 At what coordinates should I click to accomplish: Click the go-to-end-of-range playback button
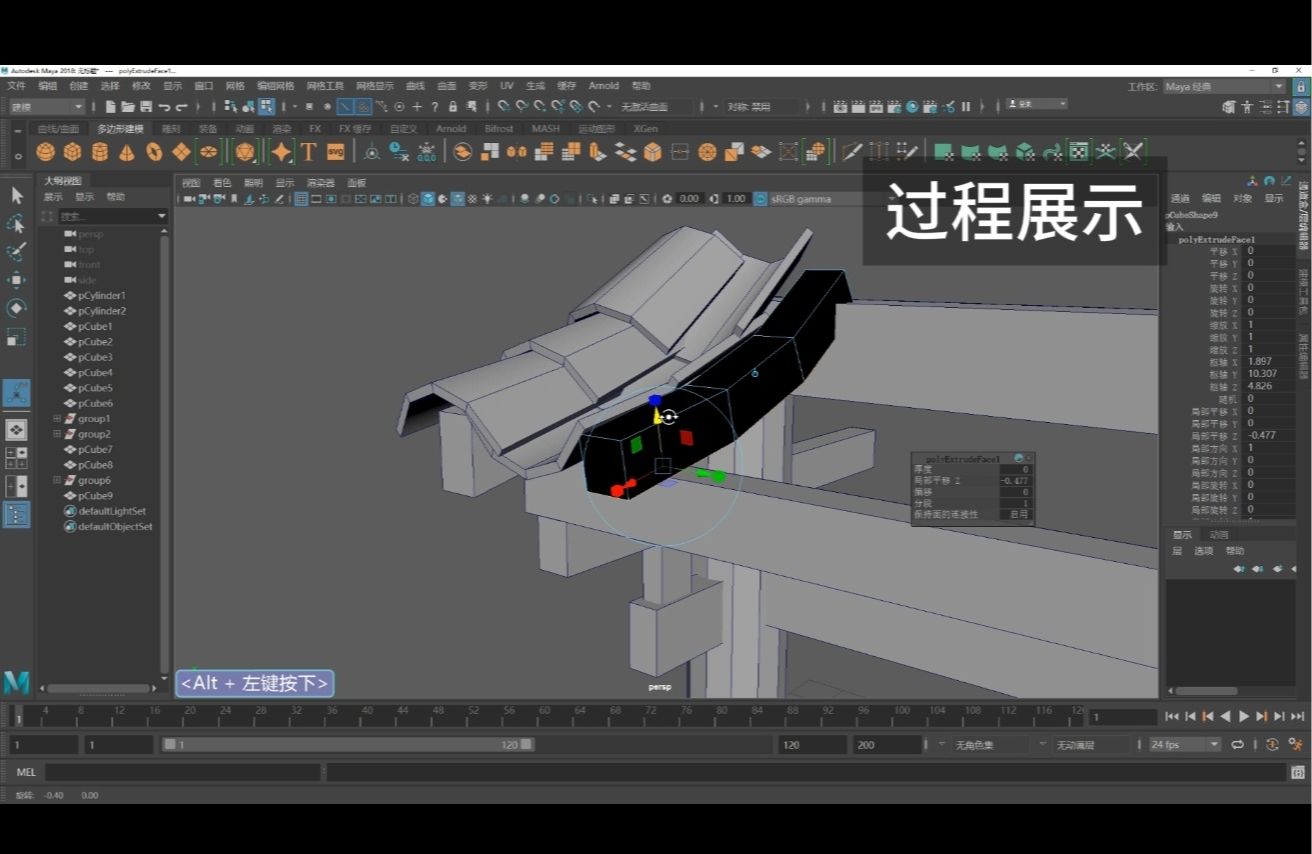point(1299,716)
